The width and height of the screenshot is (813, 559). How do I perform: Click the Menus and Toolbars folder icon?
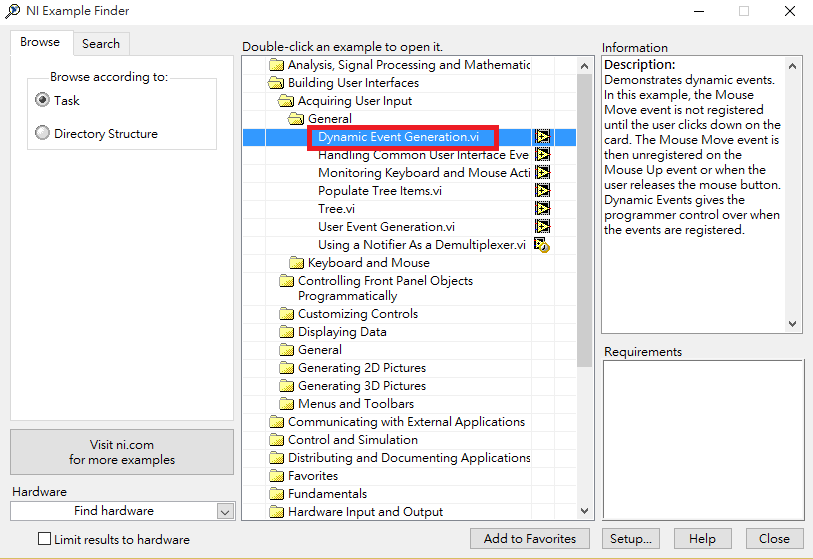(x=286, y=404)
